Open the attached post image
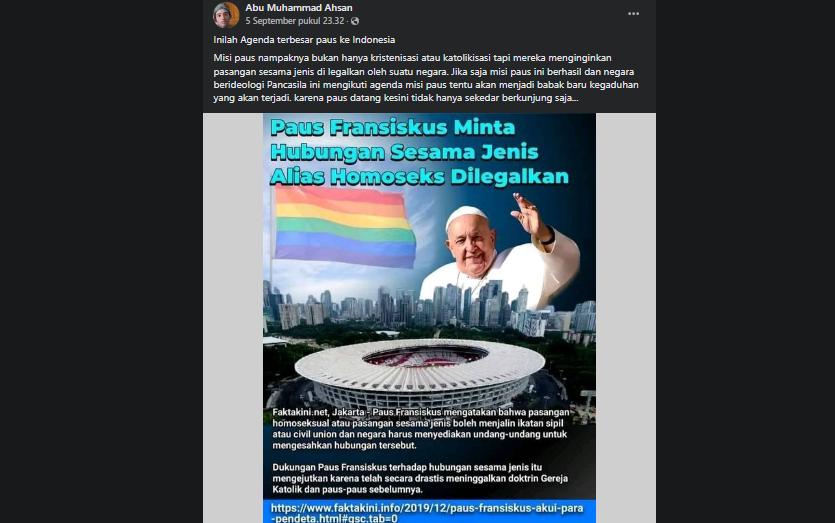The image size is (835, 523). coord(429,318)
